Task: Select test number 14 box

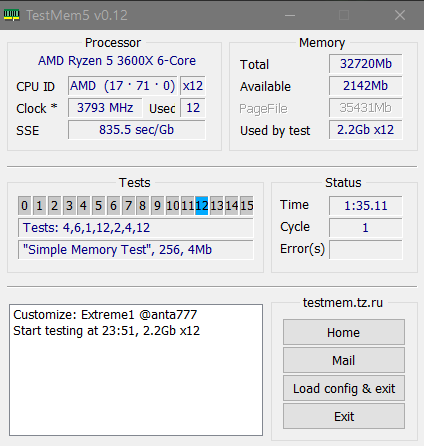Action: click(x=231, y=206)
